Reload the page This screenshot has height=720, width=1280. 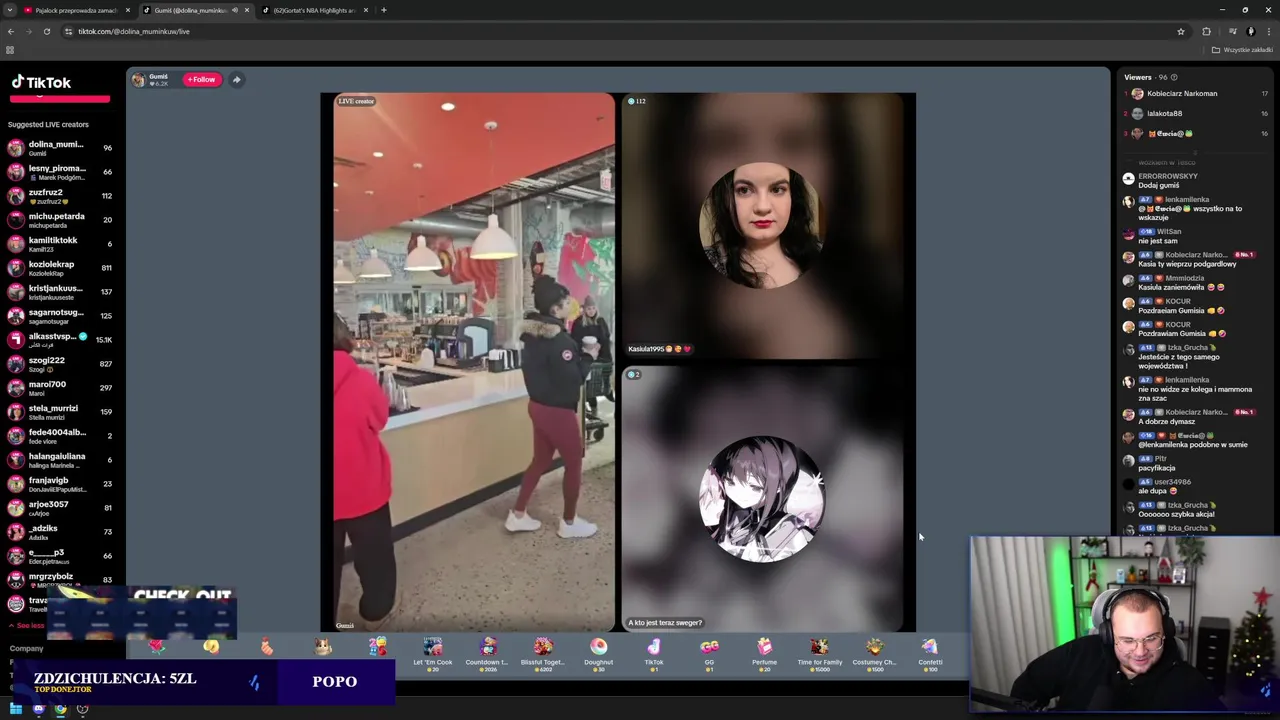(46, 31)
